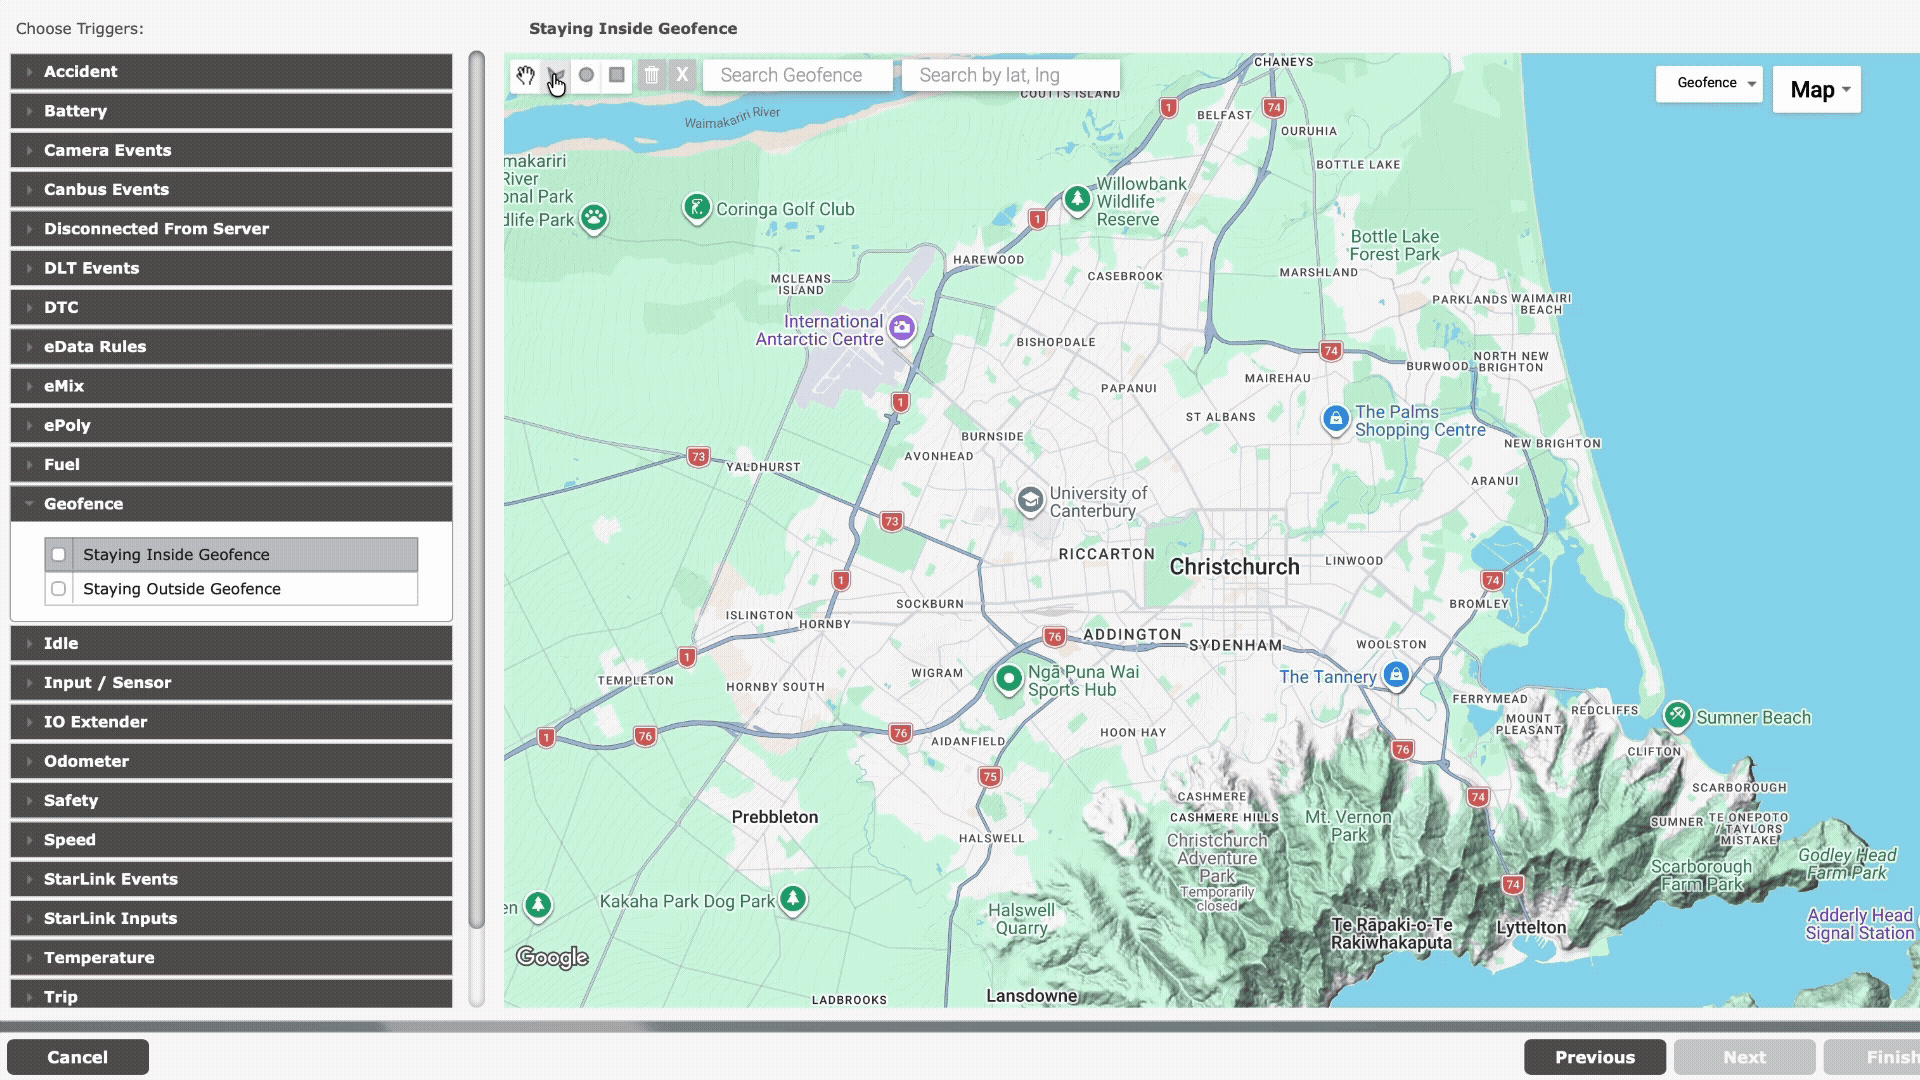Open the Map type dropdown
This screenshot has height=1080, width=1920.
[x=1816, y=90]
